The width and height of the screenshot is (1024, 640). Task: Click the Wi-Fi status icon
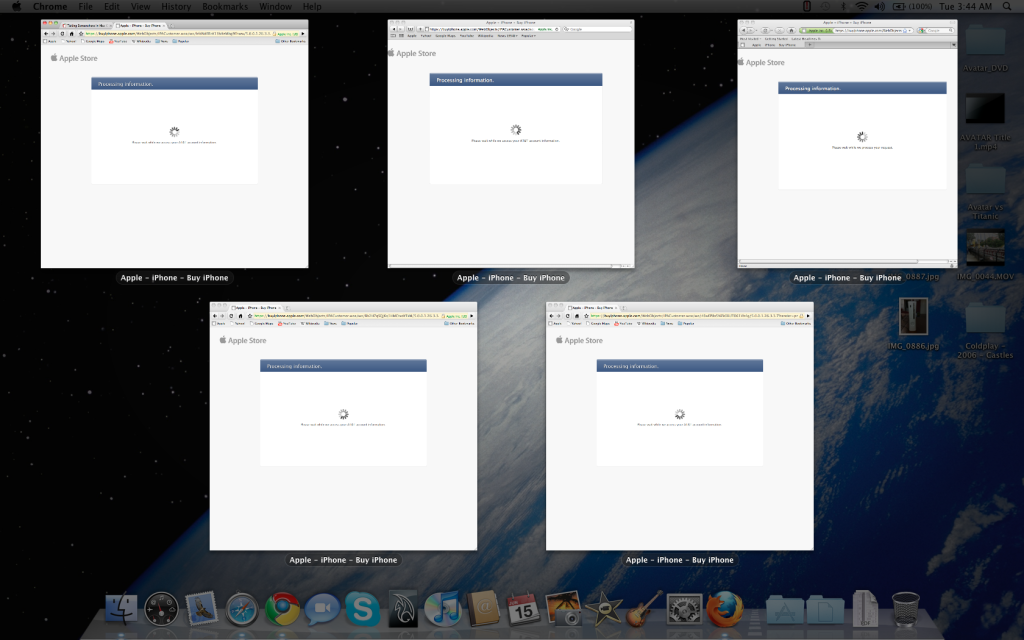861,7
